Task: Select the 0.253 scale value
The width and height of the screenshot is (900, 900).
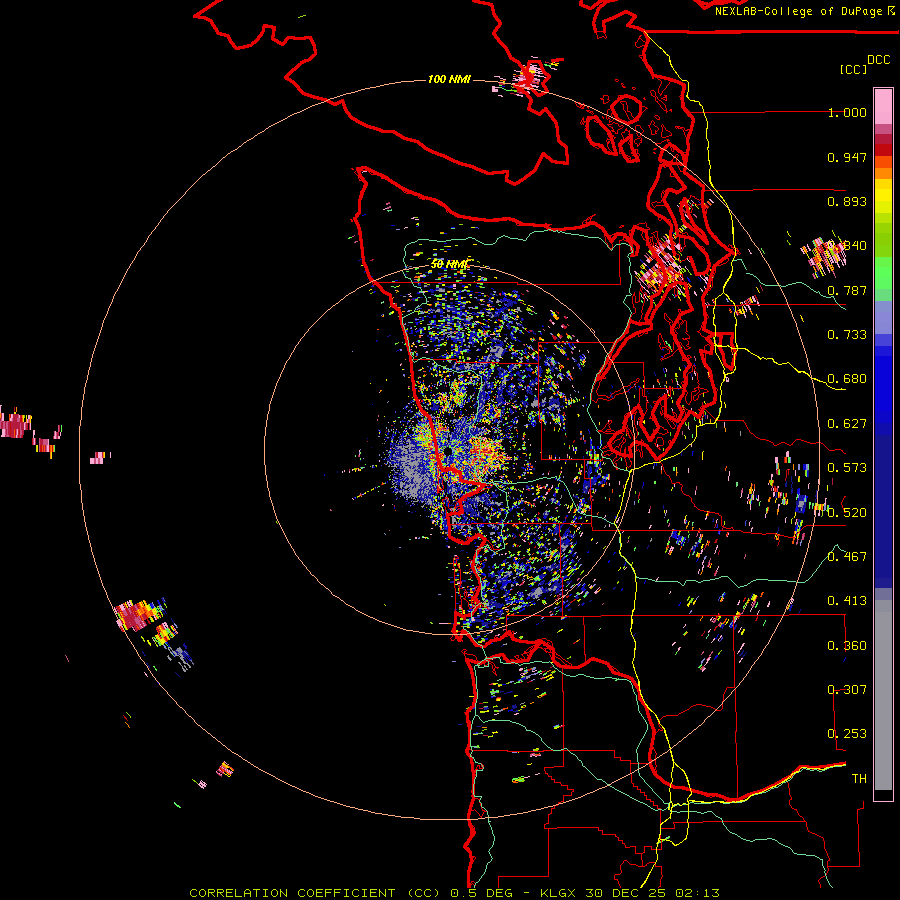Action: 847,734
